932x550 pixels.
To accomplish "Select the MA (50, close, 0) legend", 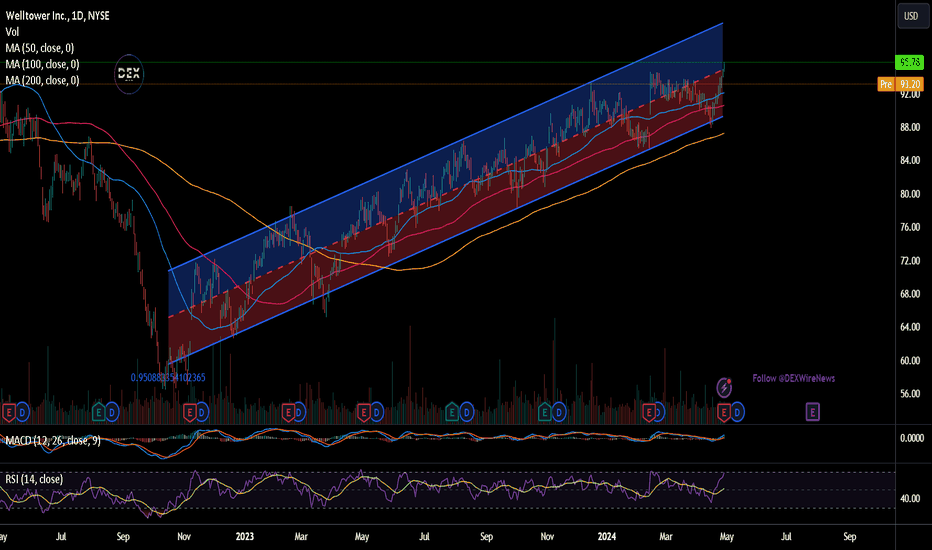I will pos(40,48).
